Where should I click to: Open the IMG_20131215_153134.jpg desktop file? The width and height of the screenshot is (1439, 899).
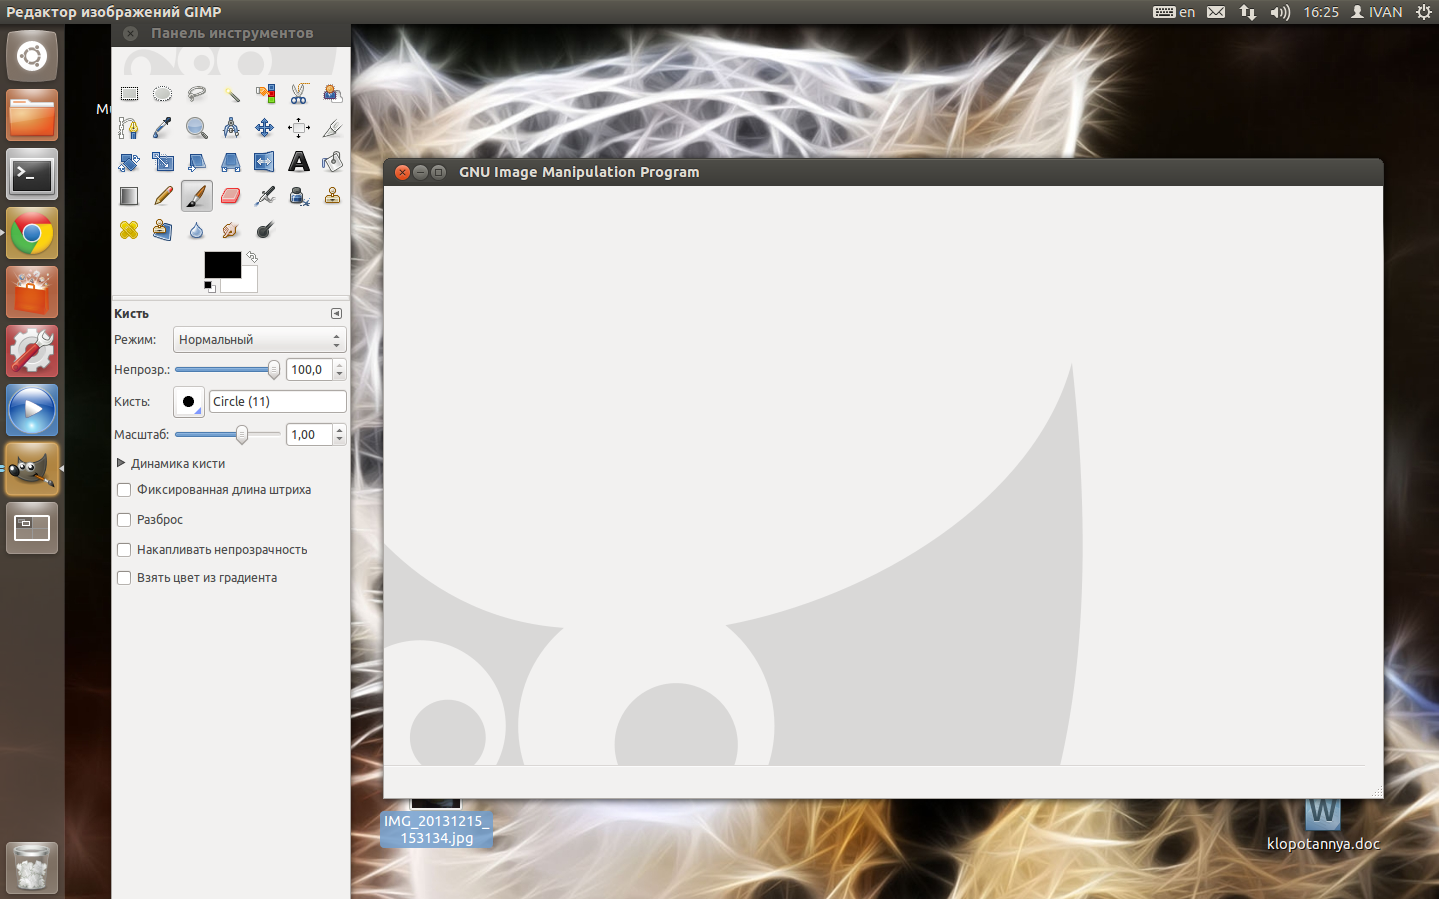pos(436,822)
